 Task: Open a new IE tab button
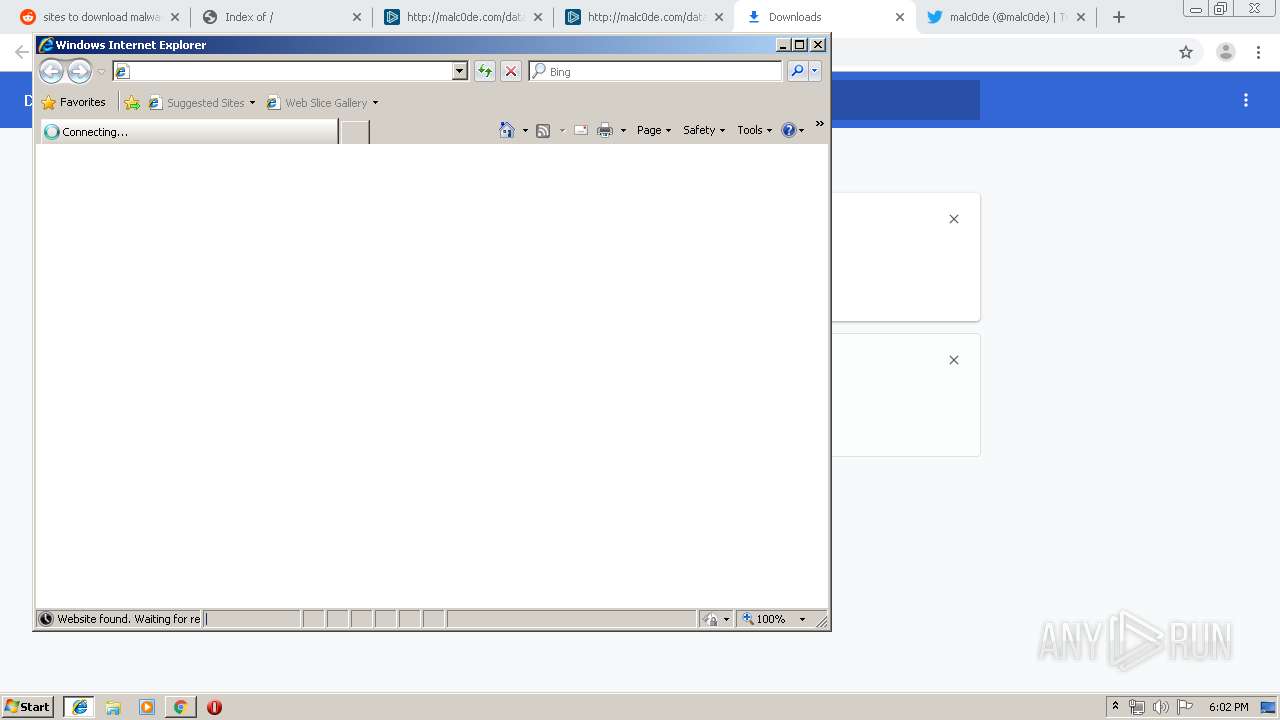pos(354,131)
